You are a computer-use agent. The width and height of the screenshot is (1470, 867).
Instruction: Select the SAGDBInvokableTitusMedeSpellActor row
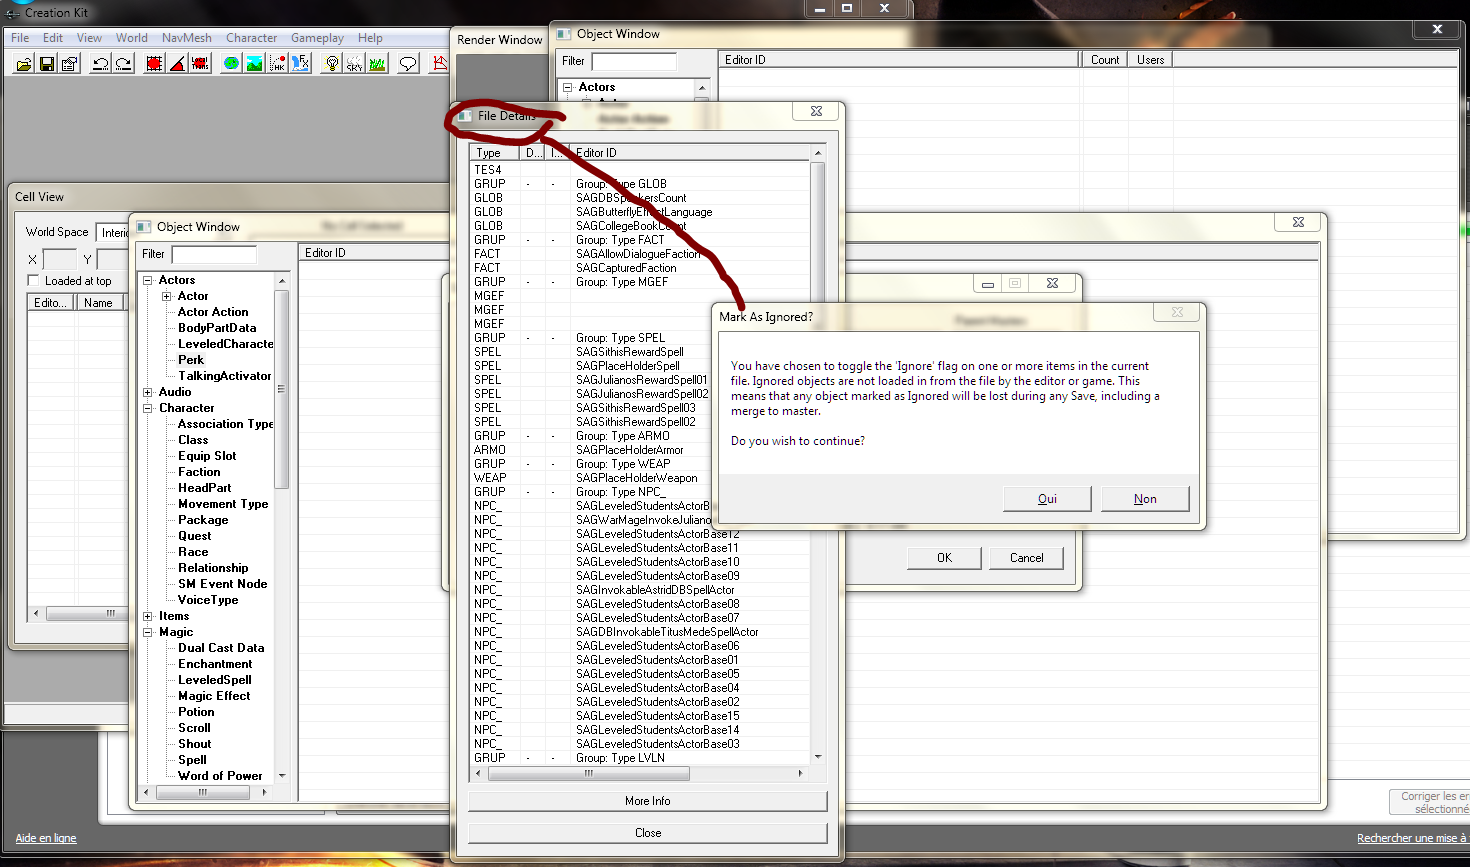coord(640,632)
